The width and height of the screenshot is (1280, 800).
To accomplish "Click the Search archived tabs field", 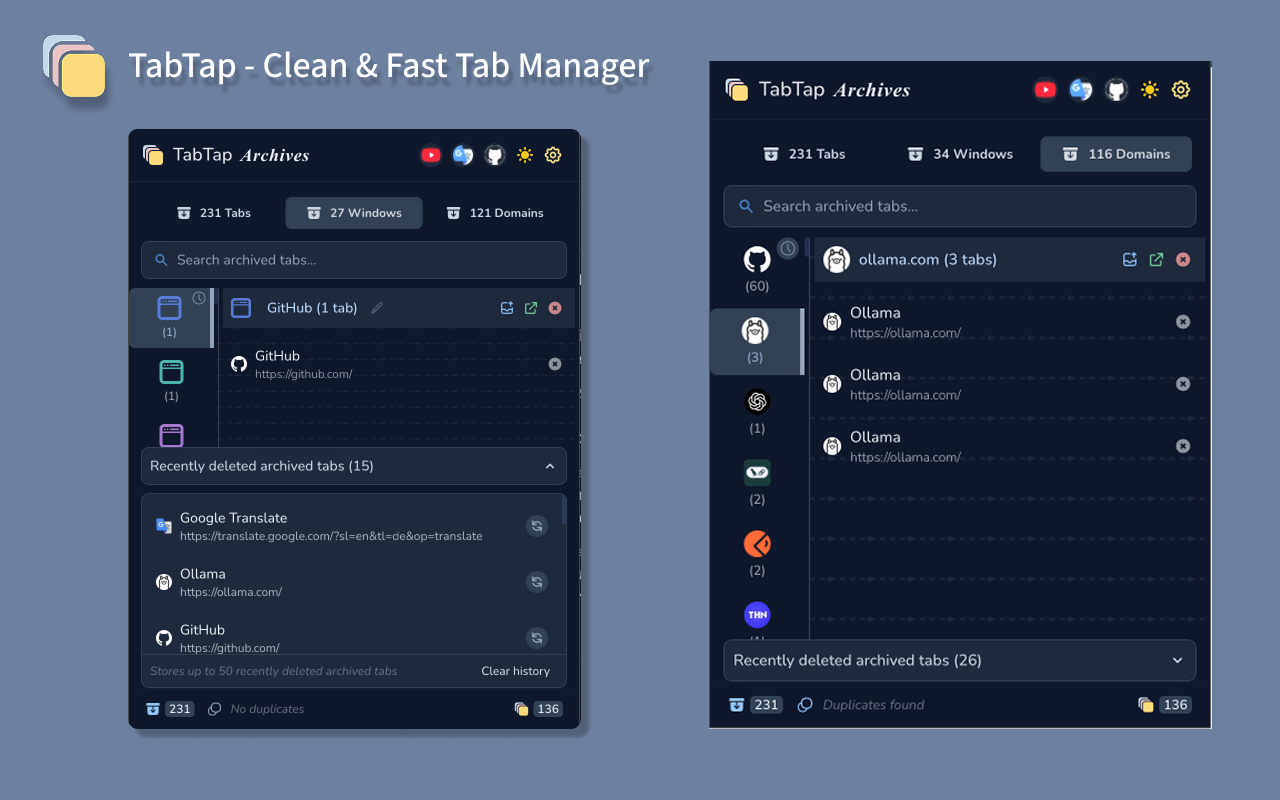I will [x=959, y=206].
